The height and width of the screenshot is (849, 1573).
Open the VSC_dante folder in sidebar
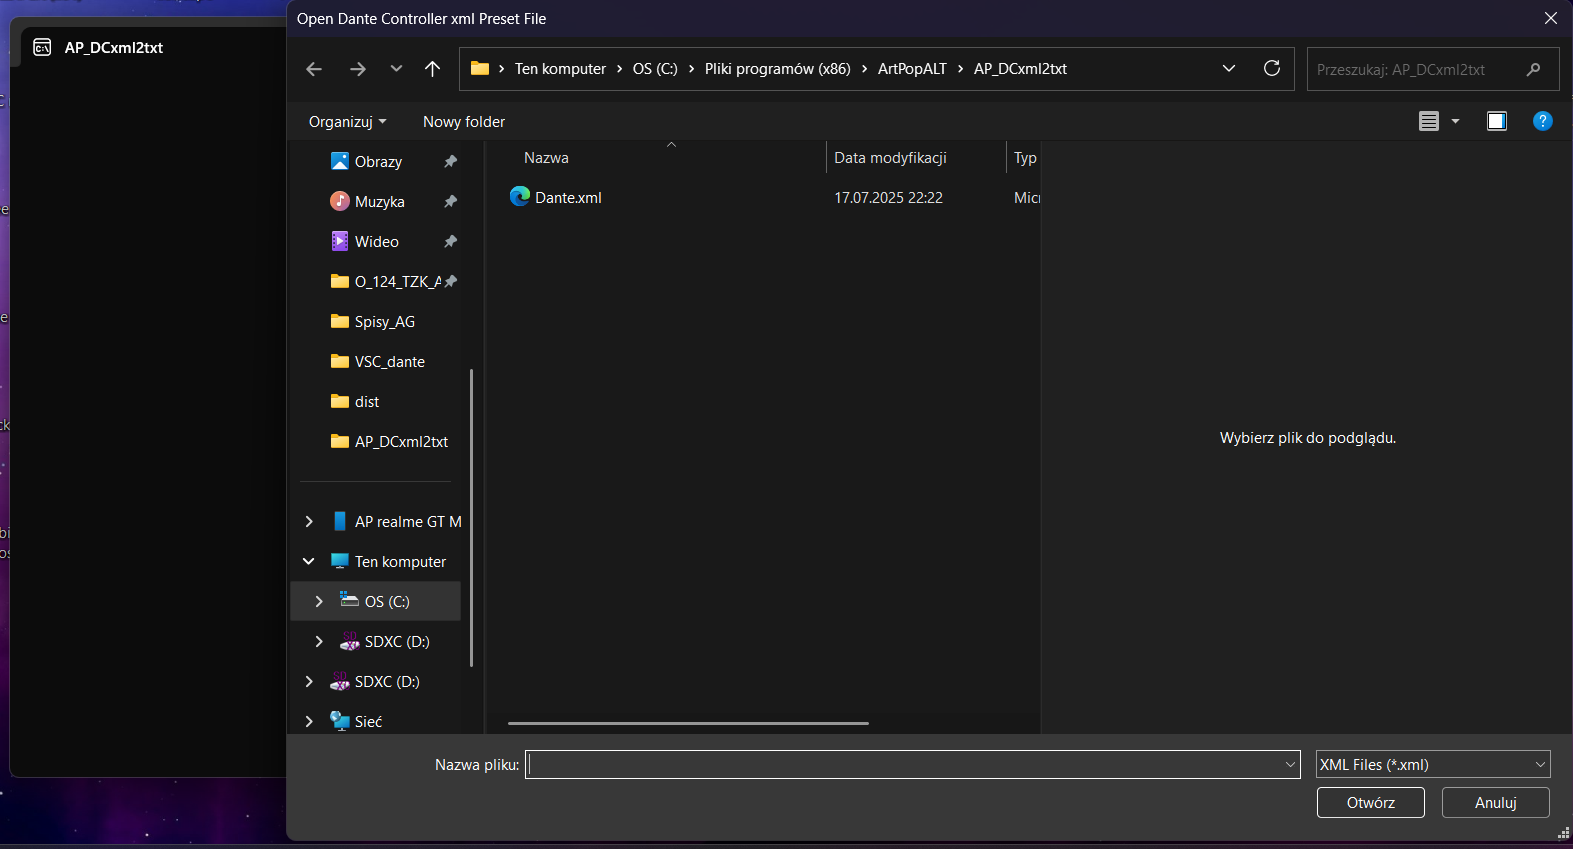(390, 362)
